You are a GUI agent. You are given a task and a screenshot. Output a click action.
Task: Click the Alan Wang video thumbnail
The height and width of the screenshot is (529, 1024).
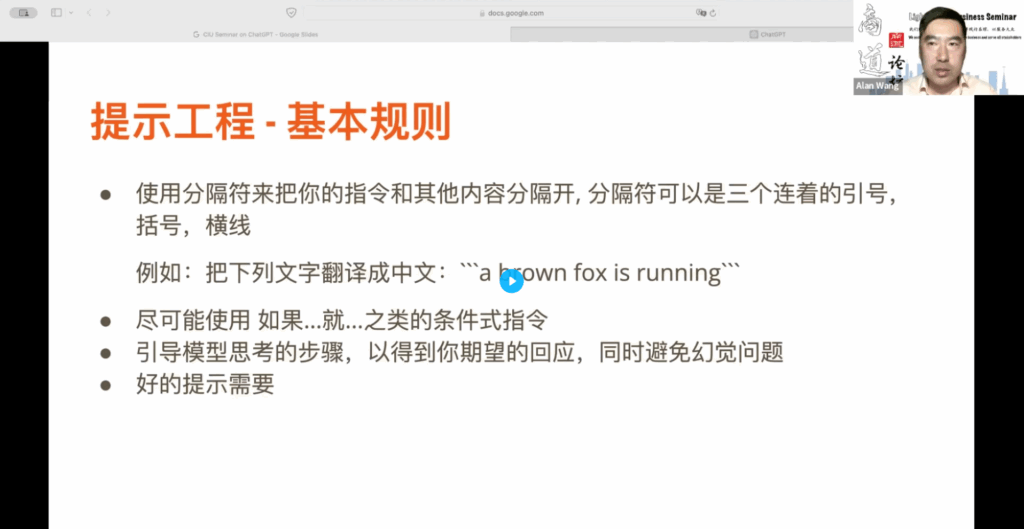tap(938, 48)
